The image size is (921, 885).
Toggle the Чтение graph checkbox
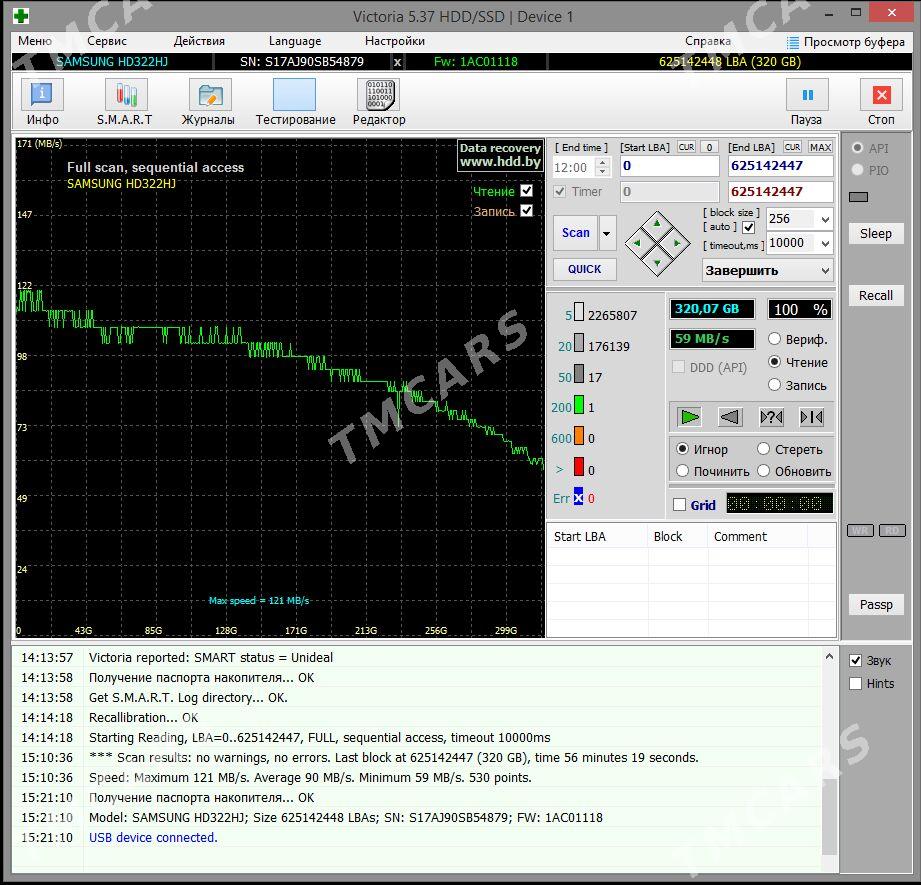pos(527,191)
